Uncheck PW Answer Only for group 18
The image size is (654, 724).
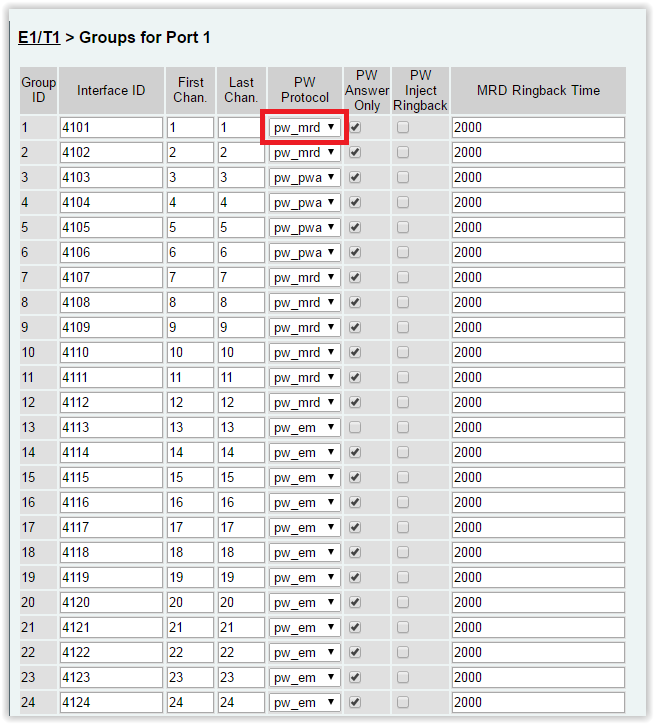pos(355,552)
